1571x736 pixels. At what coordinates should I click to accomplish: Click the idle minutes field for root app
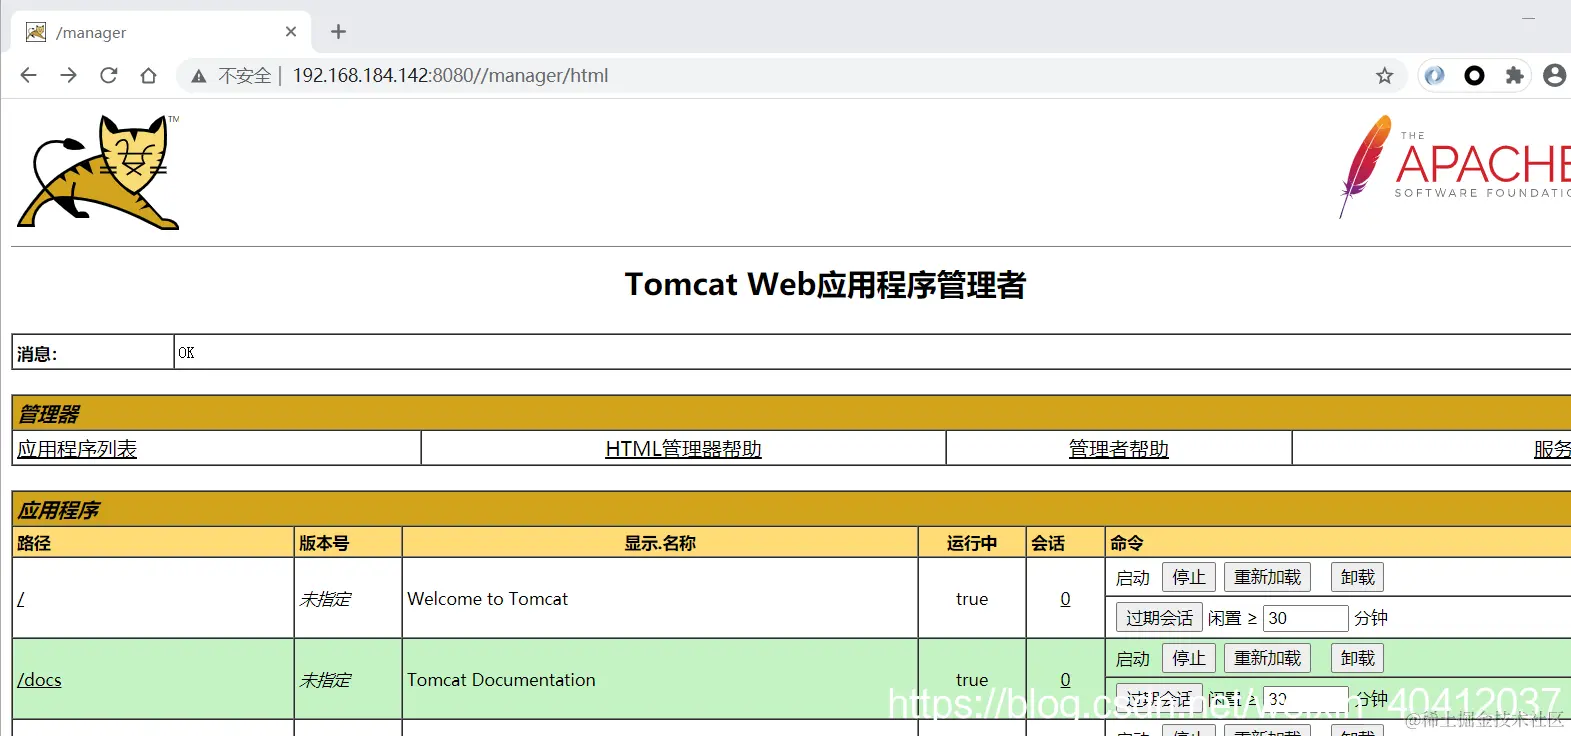(1306, 618)
